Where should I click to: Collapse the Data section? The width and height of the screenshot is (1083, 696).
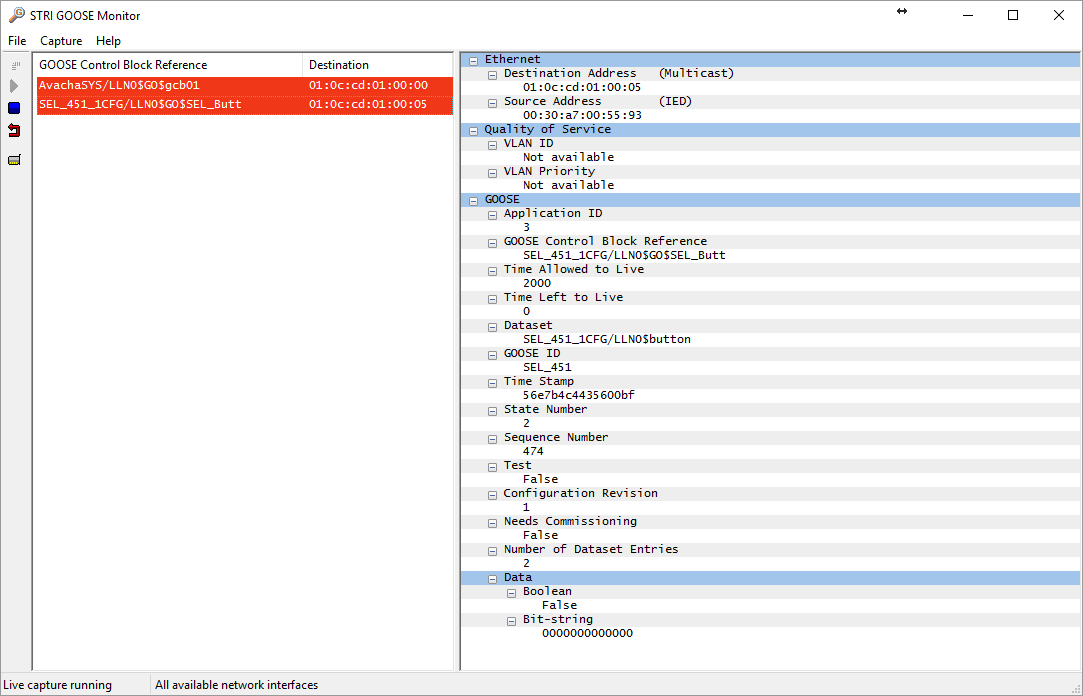point(492,578)
